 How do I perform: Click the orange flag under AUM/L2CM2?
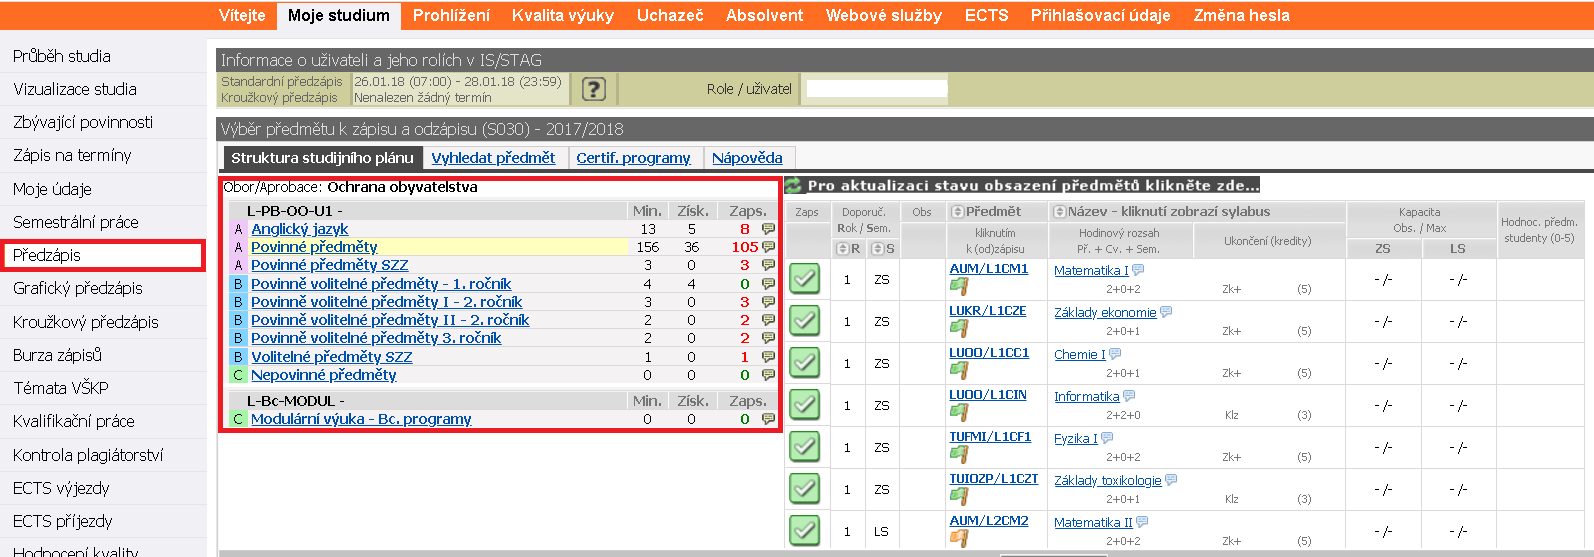(x=959, y=539)
